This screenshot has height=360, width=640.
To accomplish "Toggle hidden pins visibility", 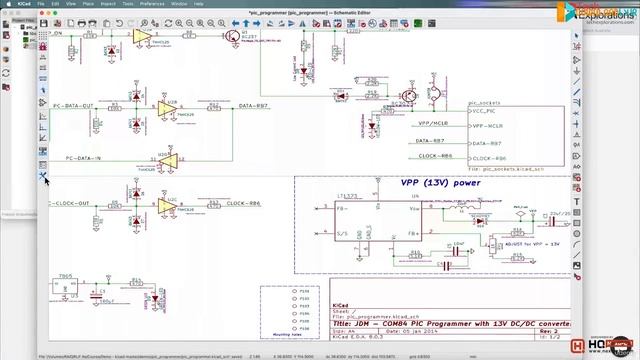I will (43, 102).
